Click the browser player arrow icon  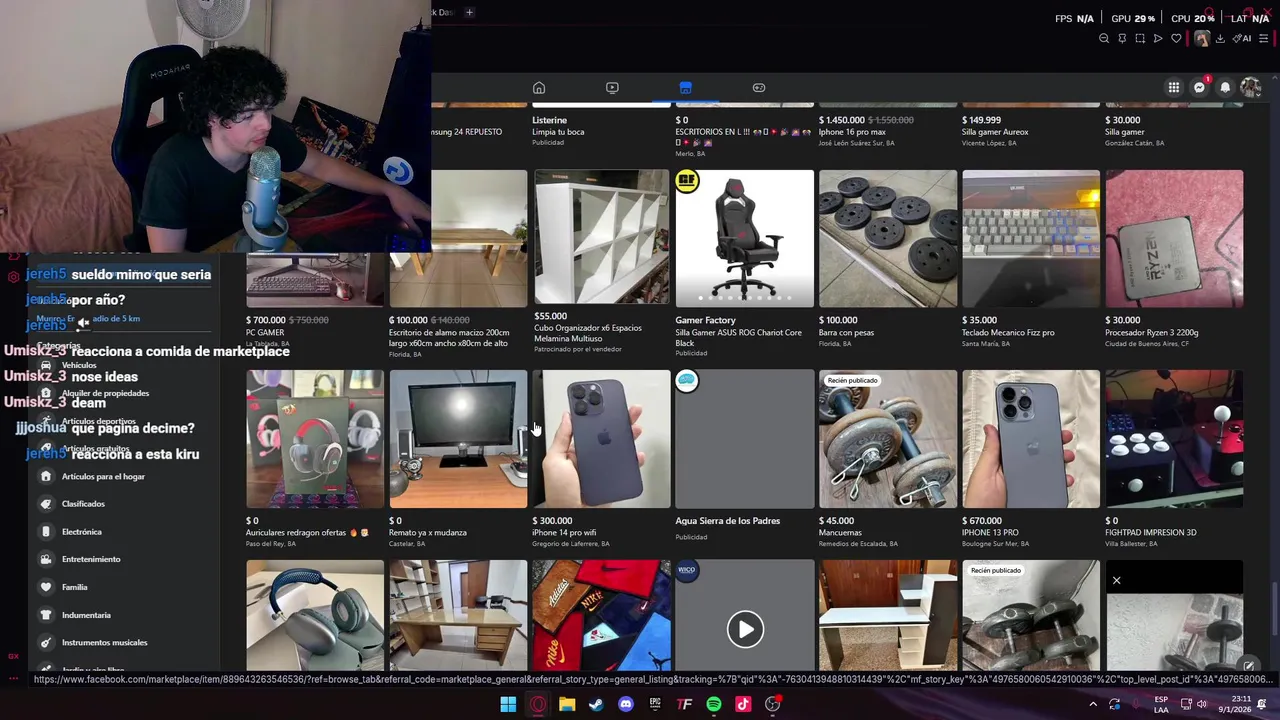pyautogui.click(x=1158, y=39)
